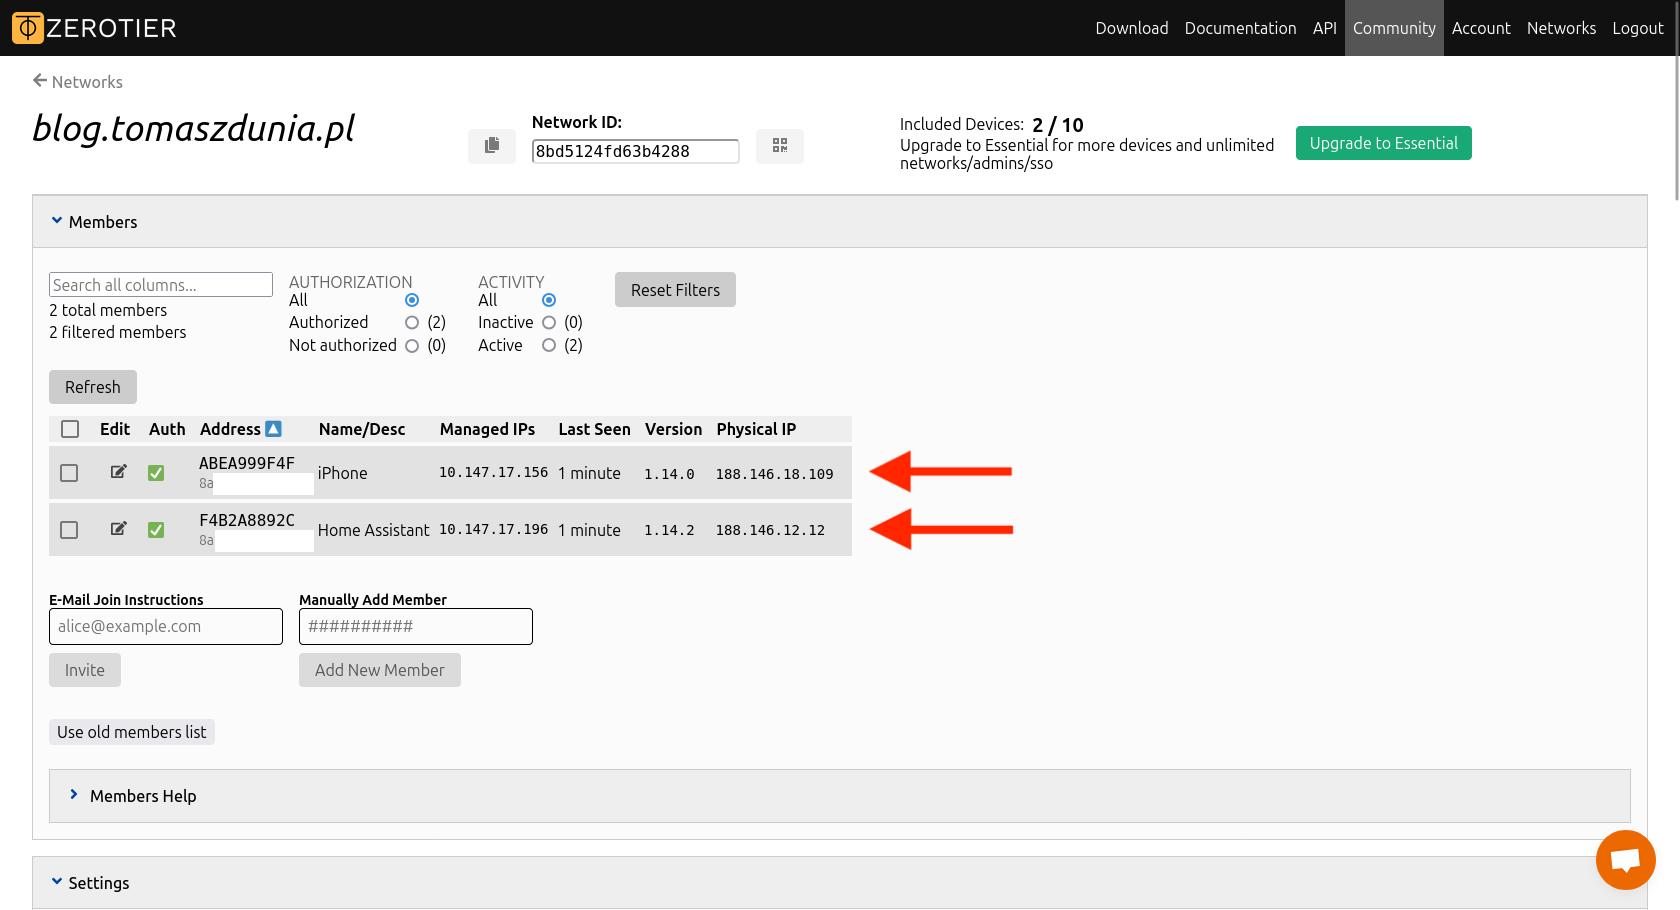Choose the Inactive activity filter radio
This screenshot has width=1680, height=910.
tap(549, 323)
